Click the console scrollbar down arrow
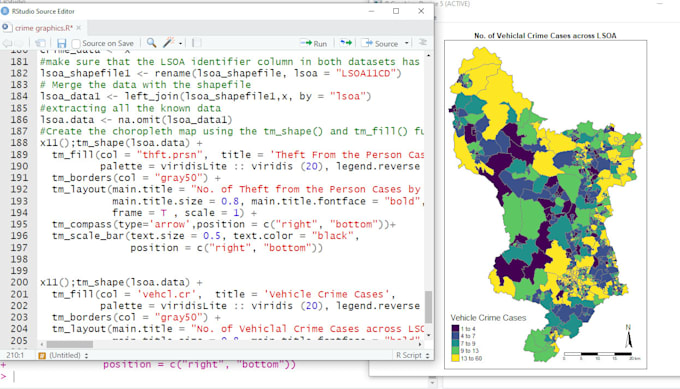The width and height of the screenshot is (680, 389). (432, 382)
